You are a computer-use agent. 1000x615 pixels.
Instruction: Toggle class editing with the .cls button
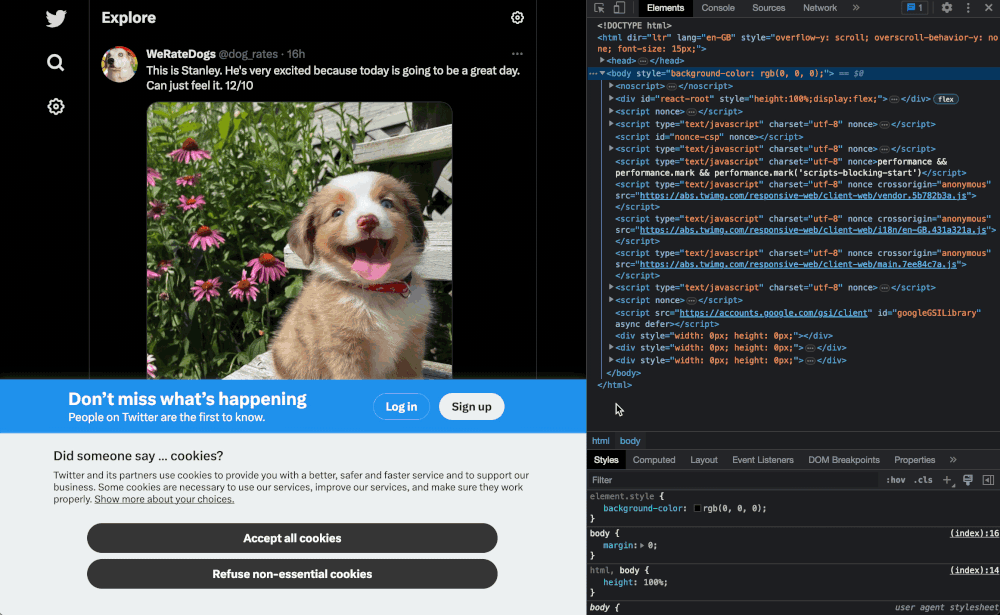coord(923,480)
